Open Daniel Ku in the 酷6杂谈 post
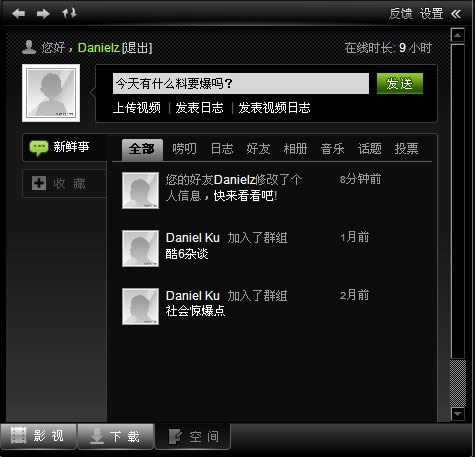The image size is (475, 457). 193,238
